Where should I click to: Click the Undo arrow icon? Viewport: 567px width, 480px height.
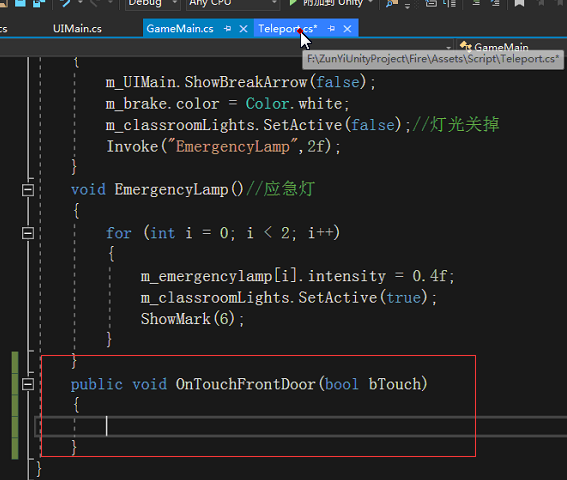point(66,3)
